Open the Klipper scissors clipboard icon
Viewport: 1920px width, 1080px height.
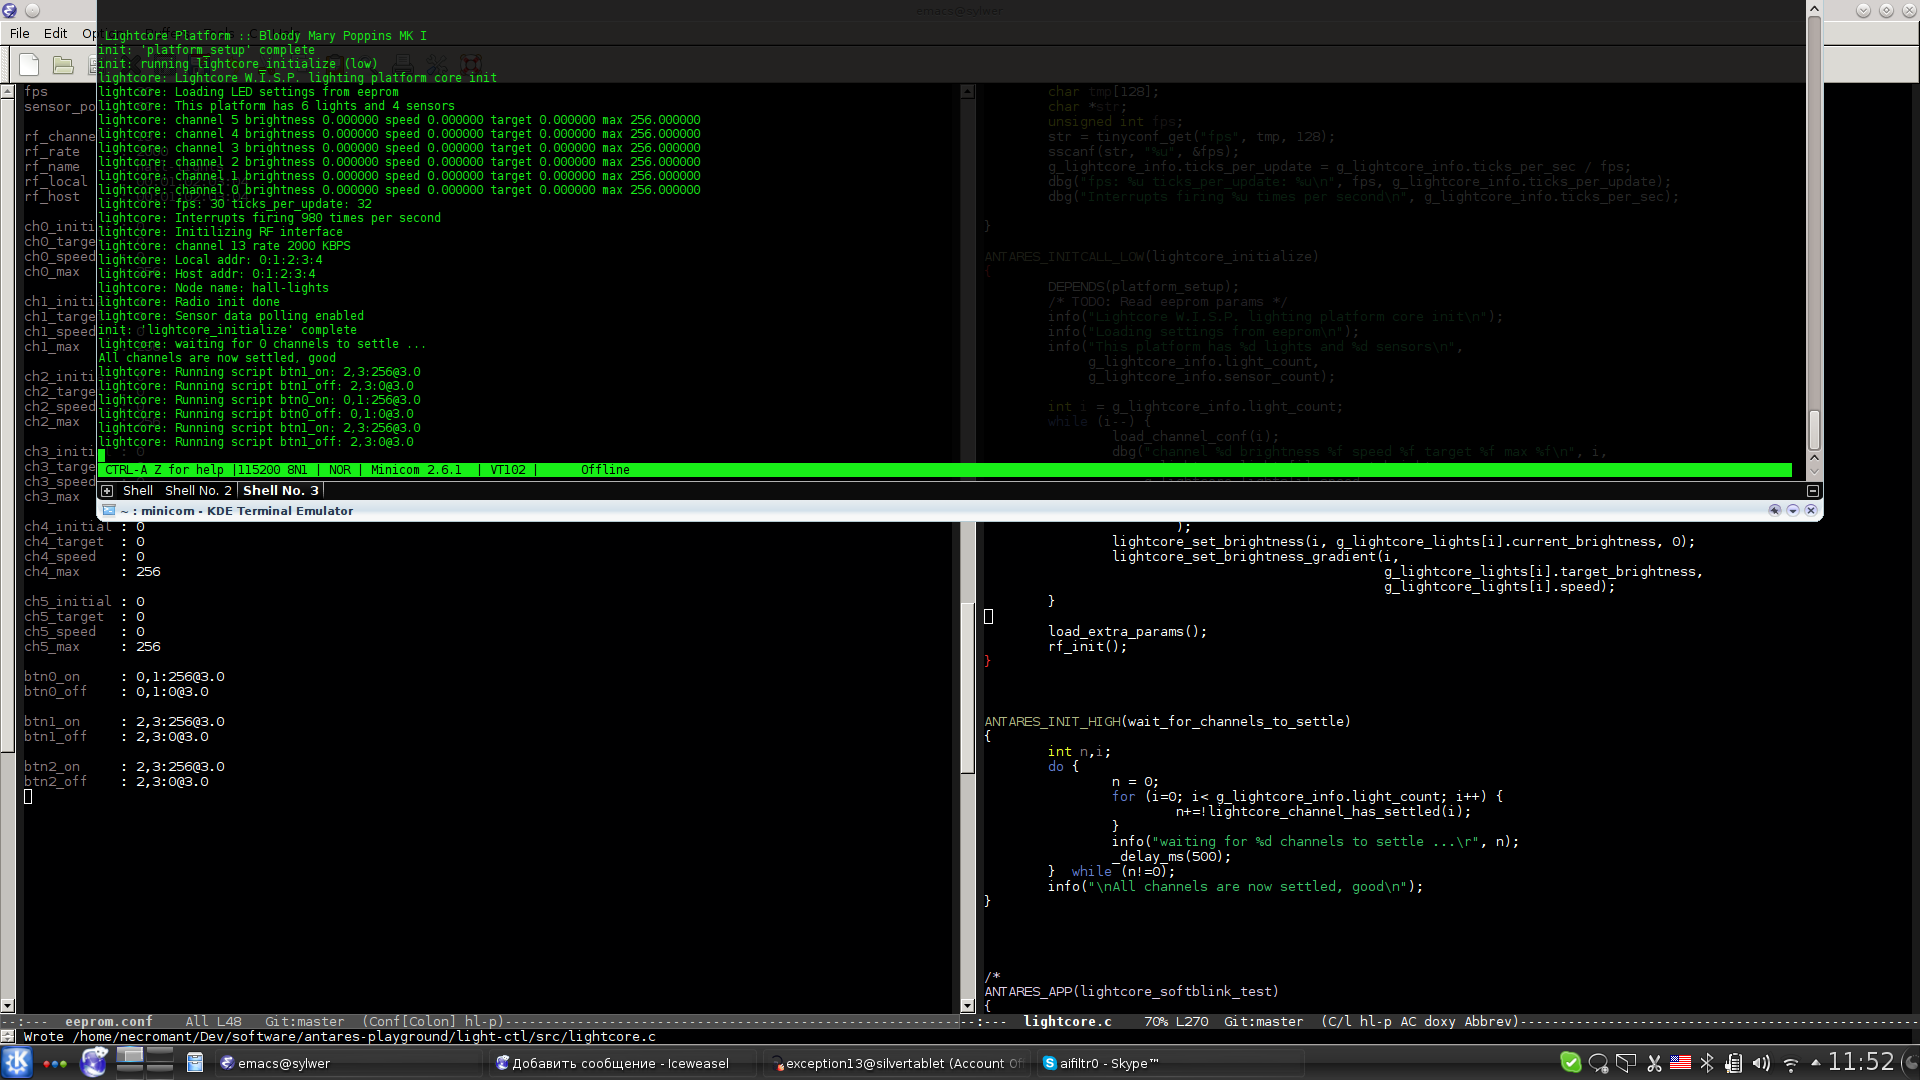pos(1654,1063)
